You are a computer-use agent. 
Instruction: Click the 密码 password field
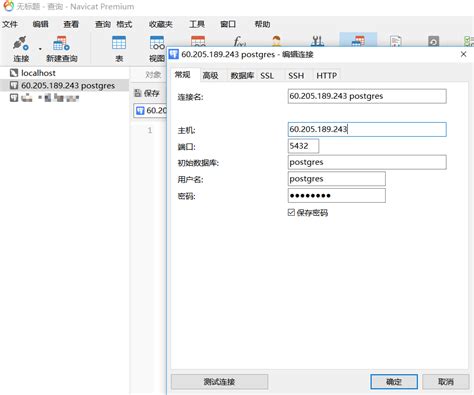(337, 195)
